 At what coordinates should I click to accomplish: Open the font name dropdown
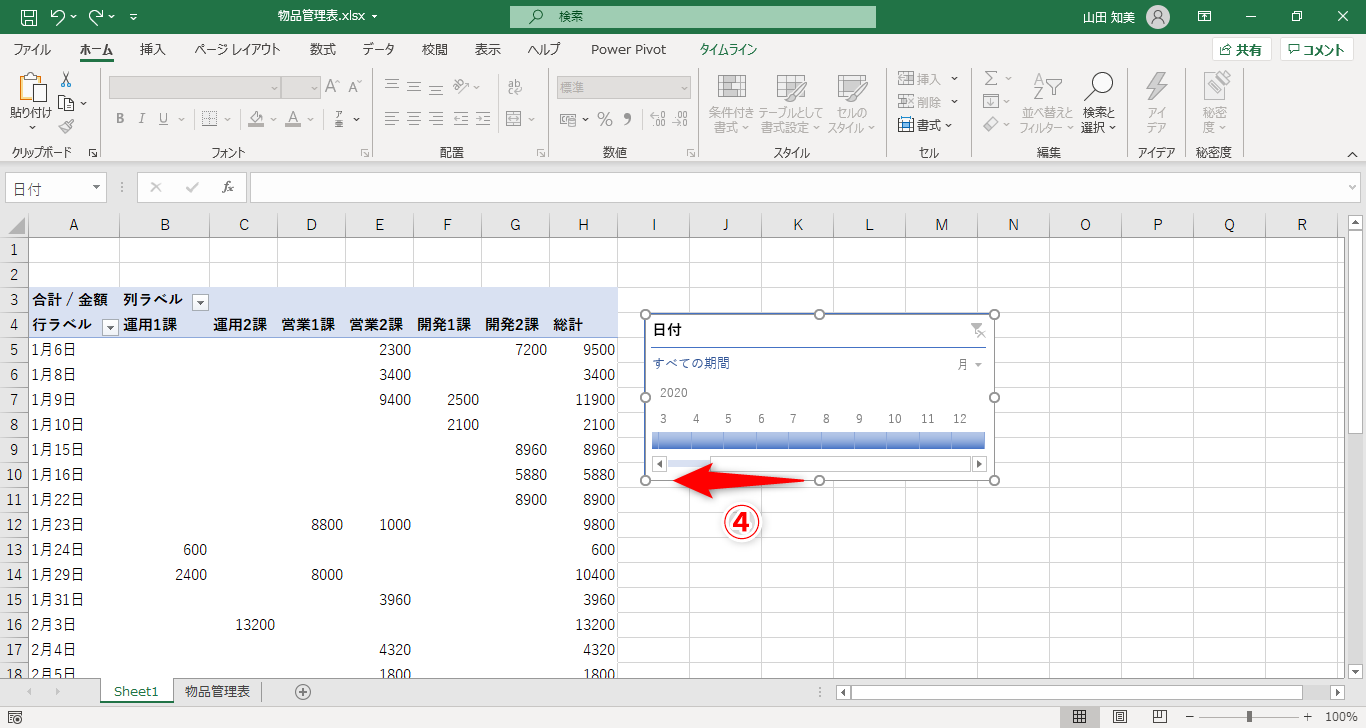pyautogui.click(x=273, y=88)
